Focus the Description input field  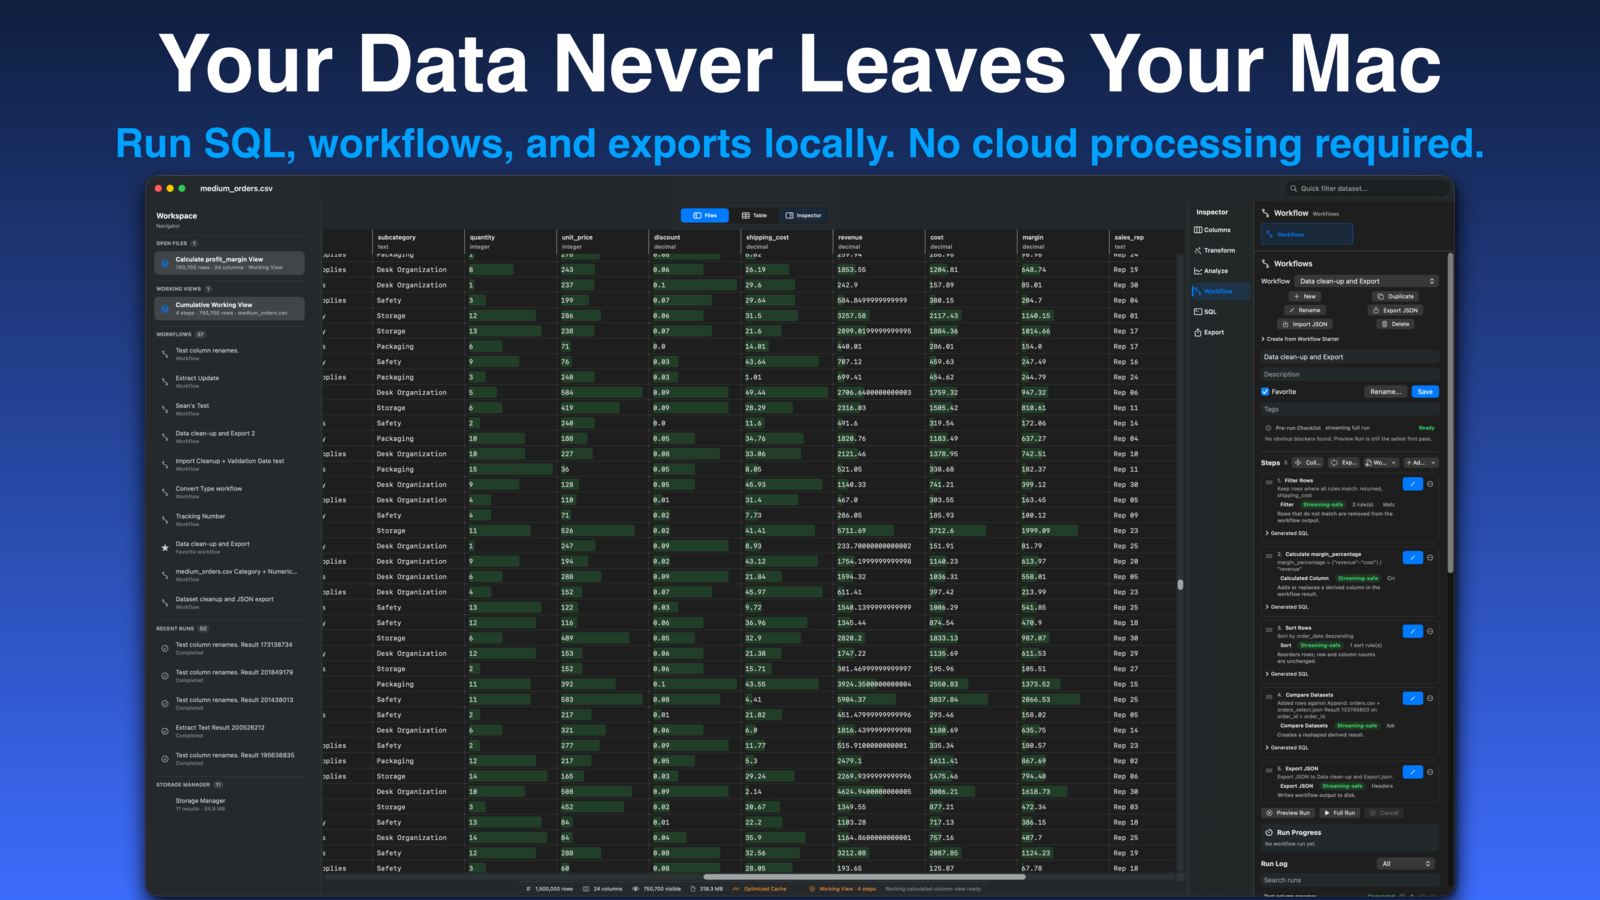pos(1350,374)
